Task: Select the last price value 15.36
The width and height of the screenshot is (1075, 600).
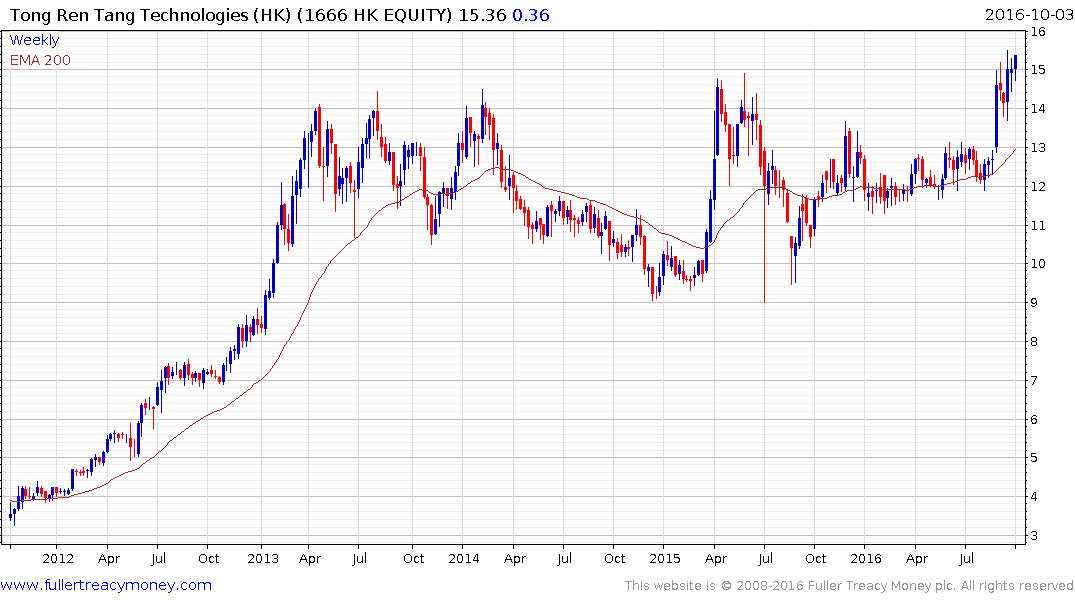Action: click(x=482, y=15)
